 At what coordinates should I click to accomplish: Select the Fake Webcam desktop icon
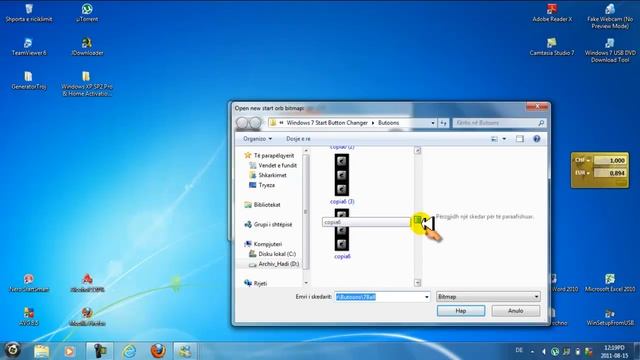point(610,16)
